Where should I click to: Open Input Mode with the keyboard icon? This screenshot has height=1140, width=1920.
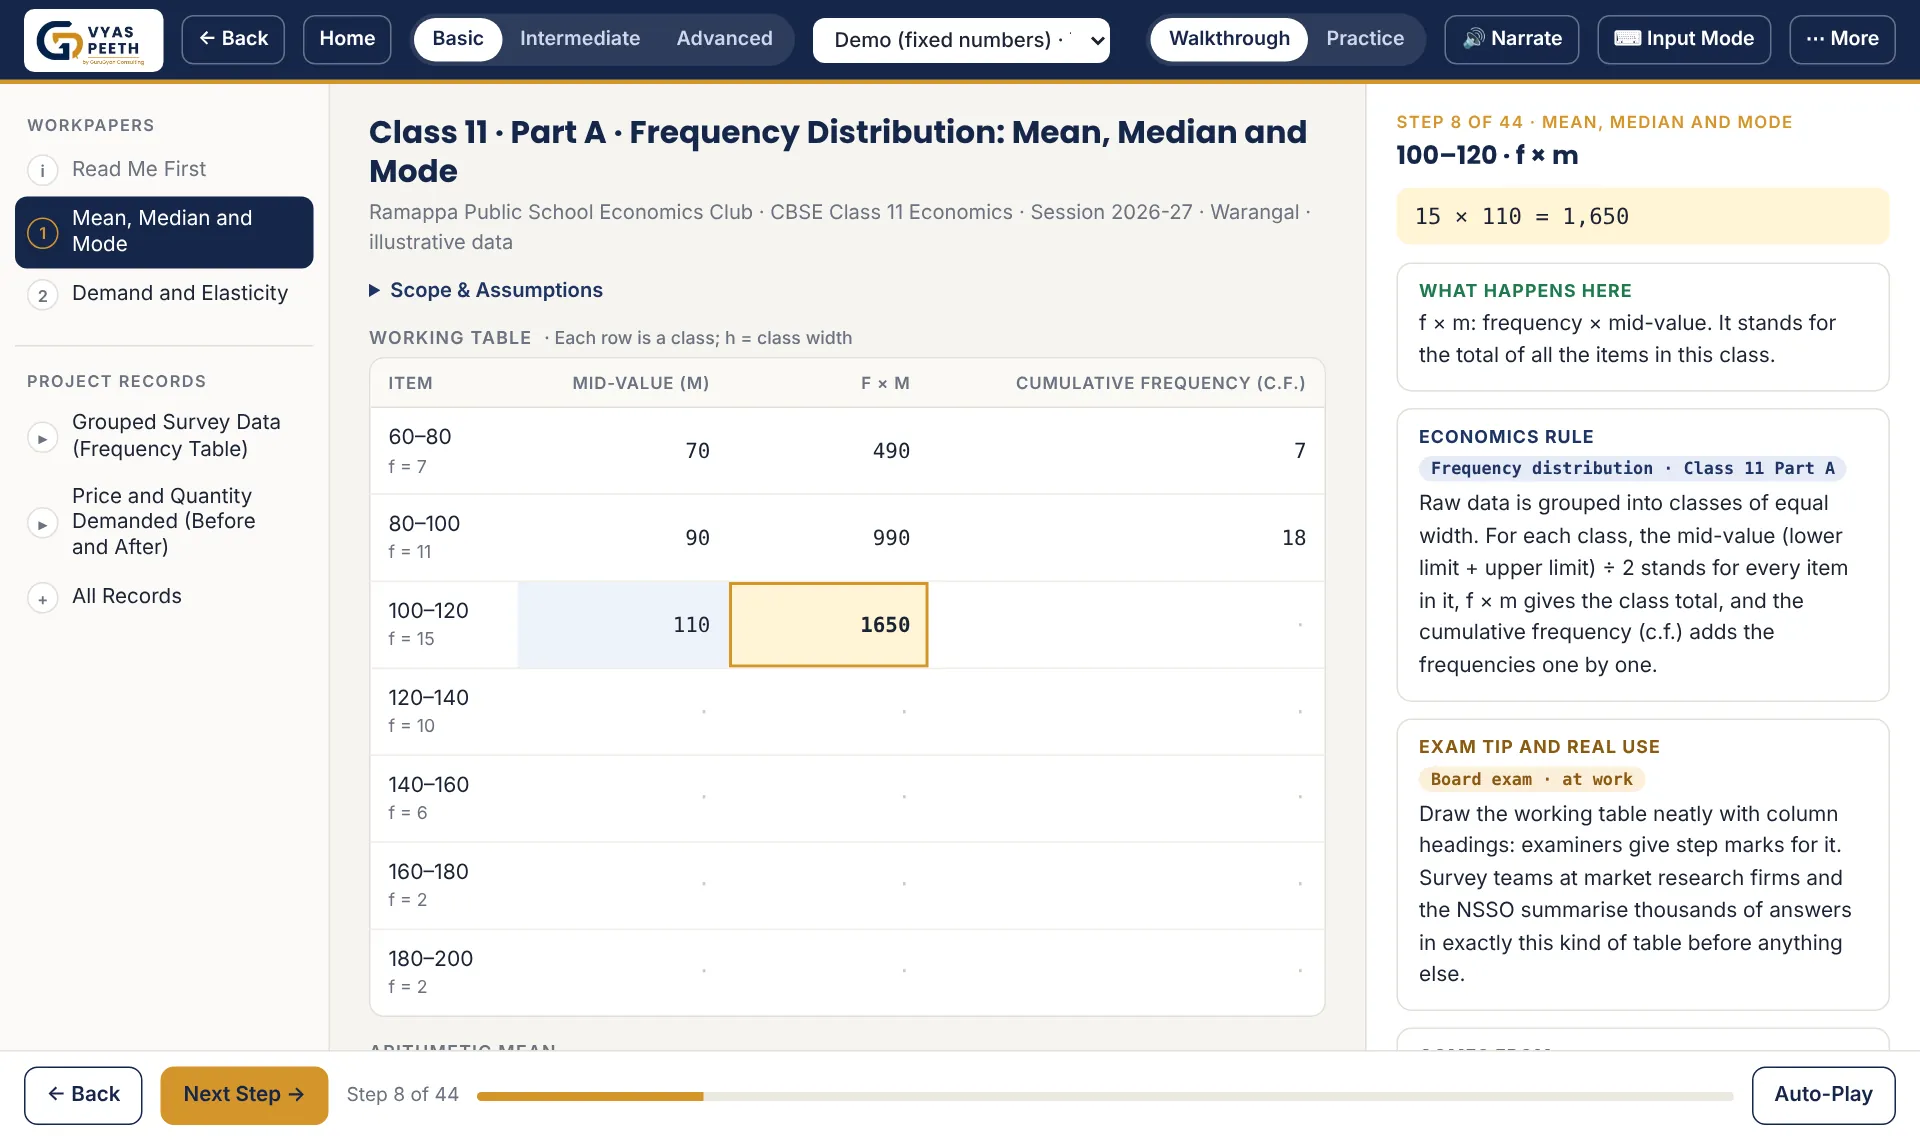click(x=1683, y=39)
